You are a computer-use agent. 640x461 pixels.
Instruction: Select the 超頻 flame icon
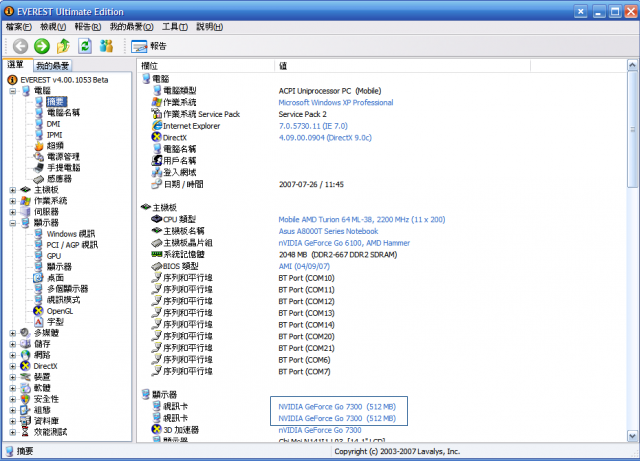tap(38, 146)
